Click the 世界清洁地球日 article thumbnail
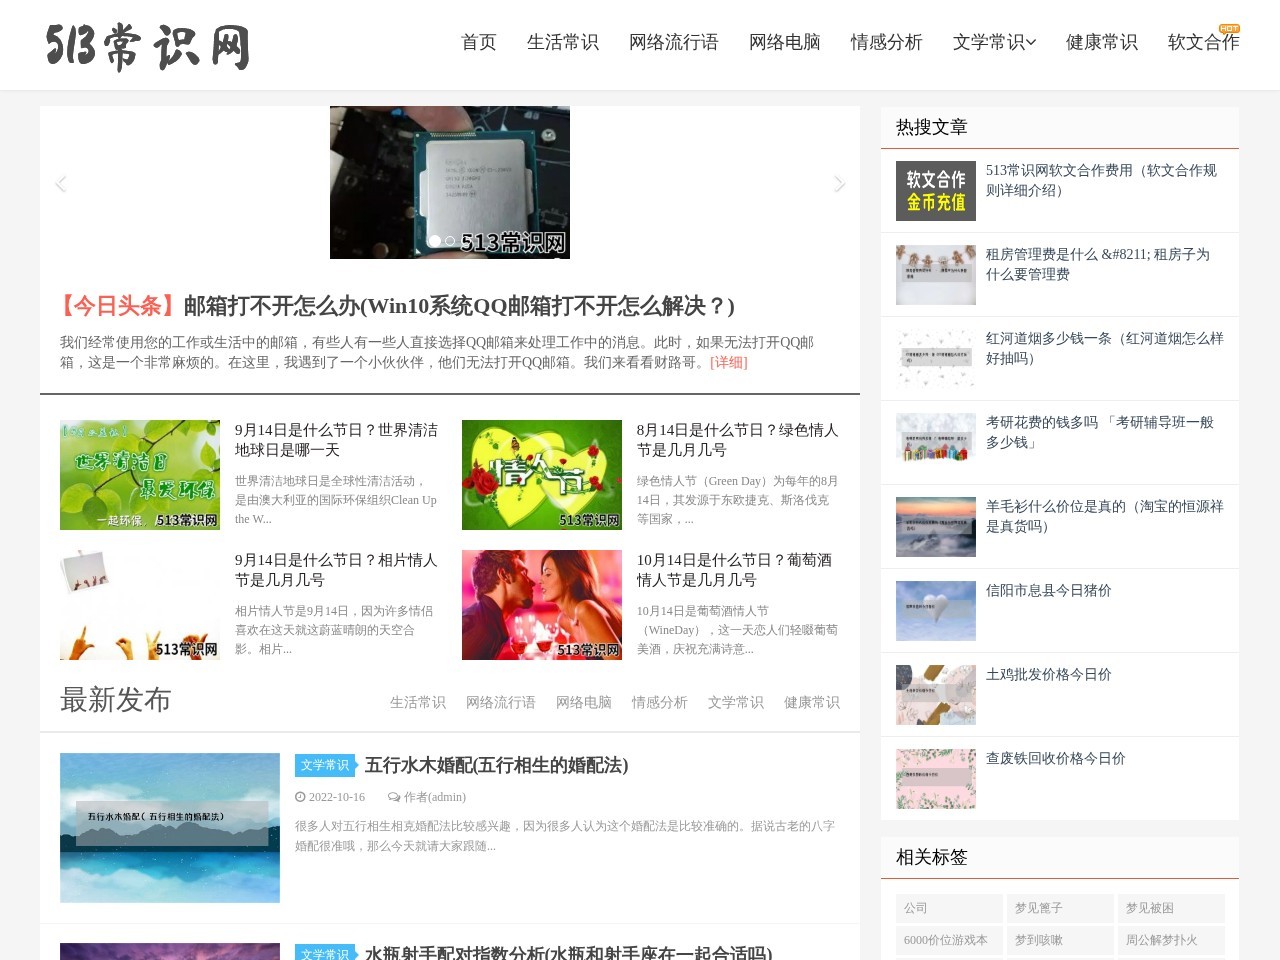Screen dimensions: 1280x960 tap(139, 474)
